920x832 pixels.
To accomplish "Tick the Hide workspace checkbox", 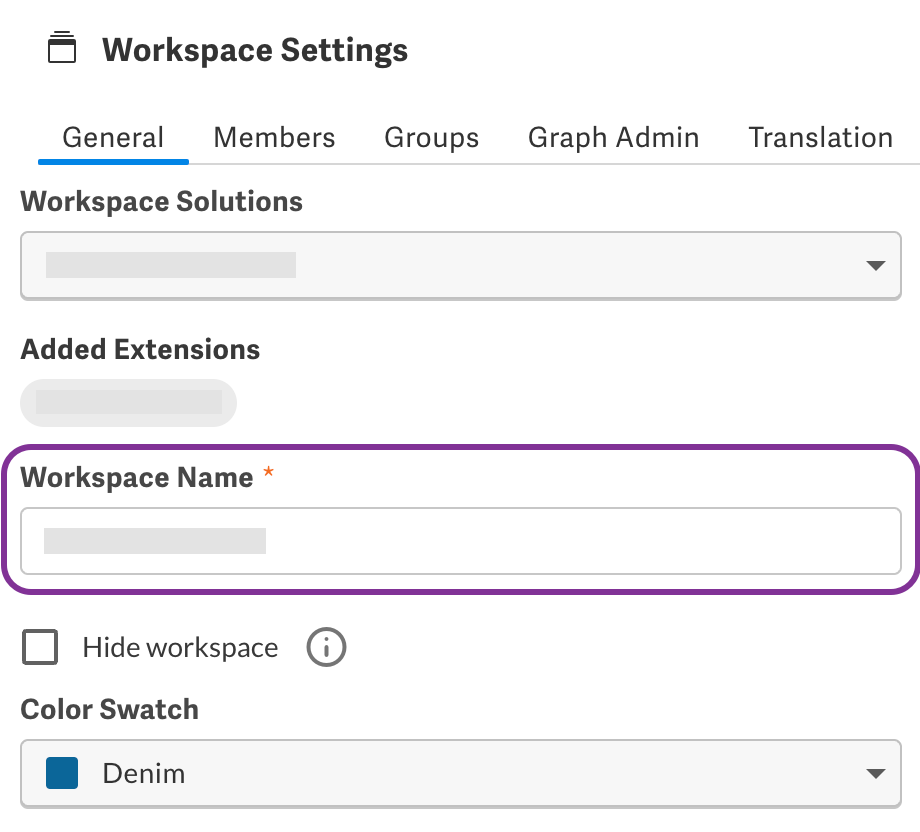I will click(x=41, y=648).
